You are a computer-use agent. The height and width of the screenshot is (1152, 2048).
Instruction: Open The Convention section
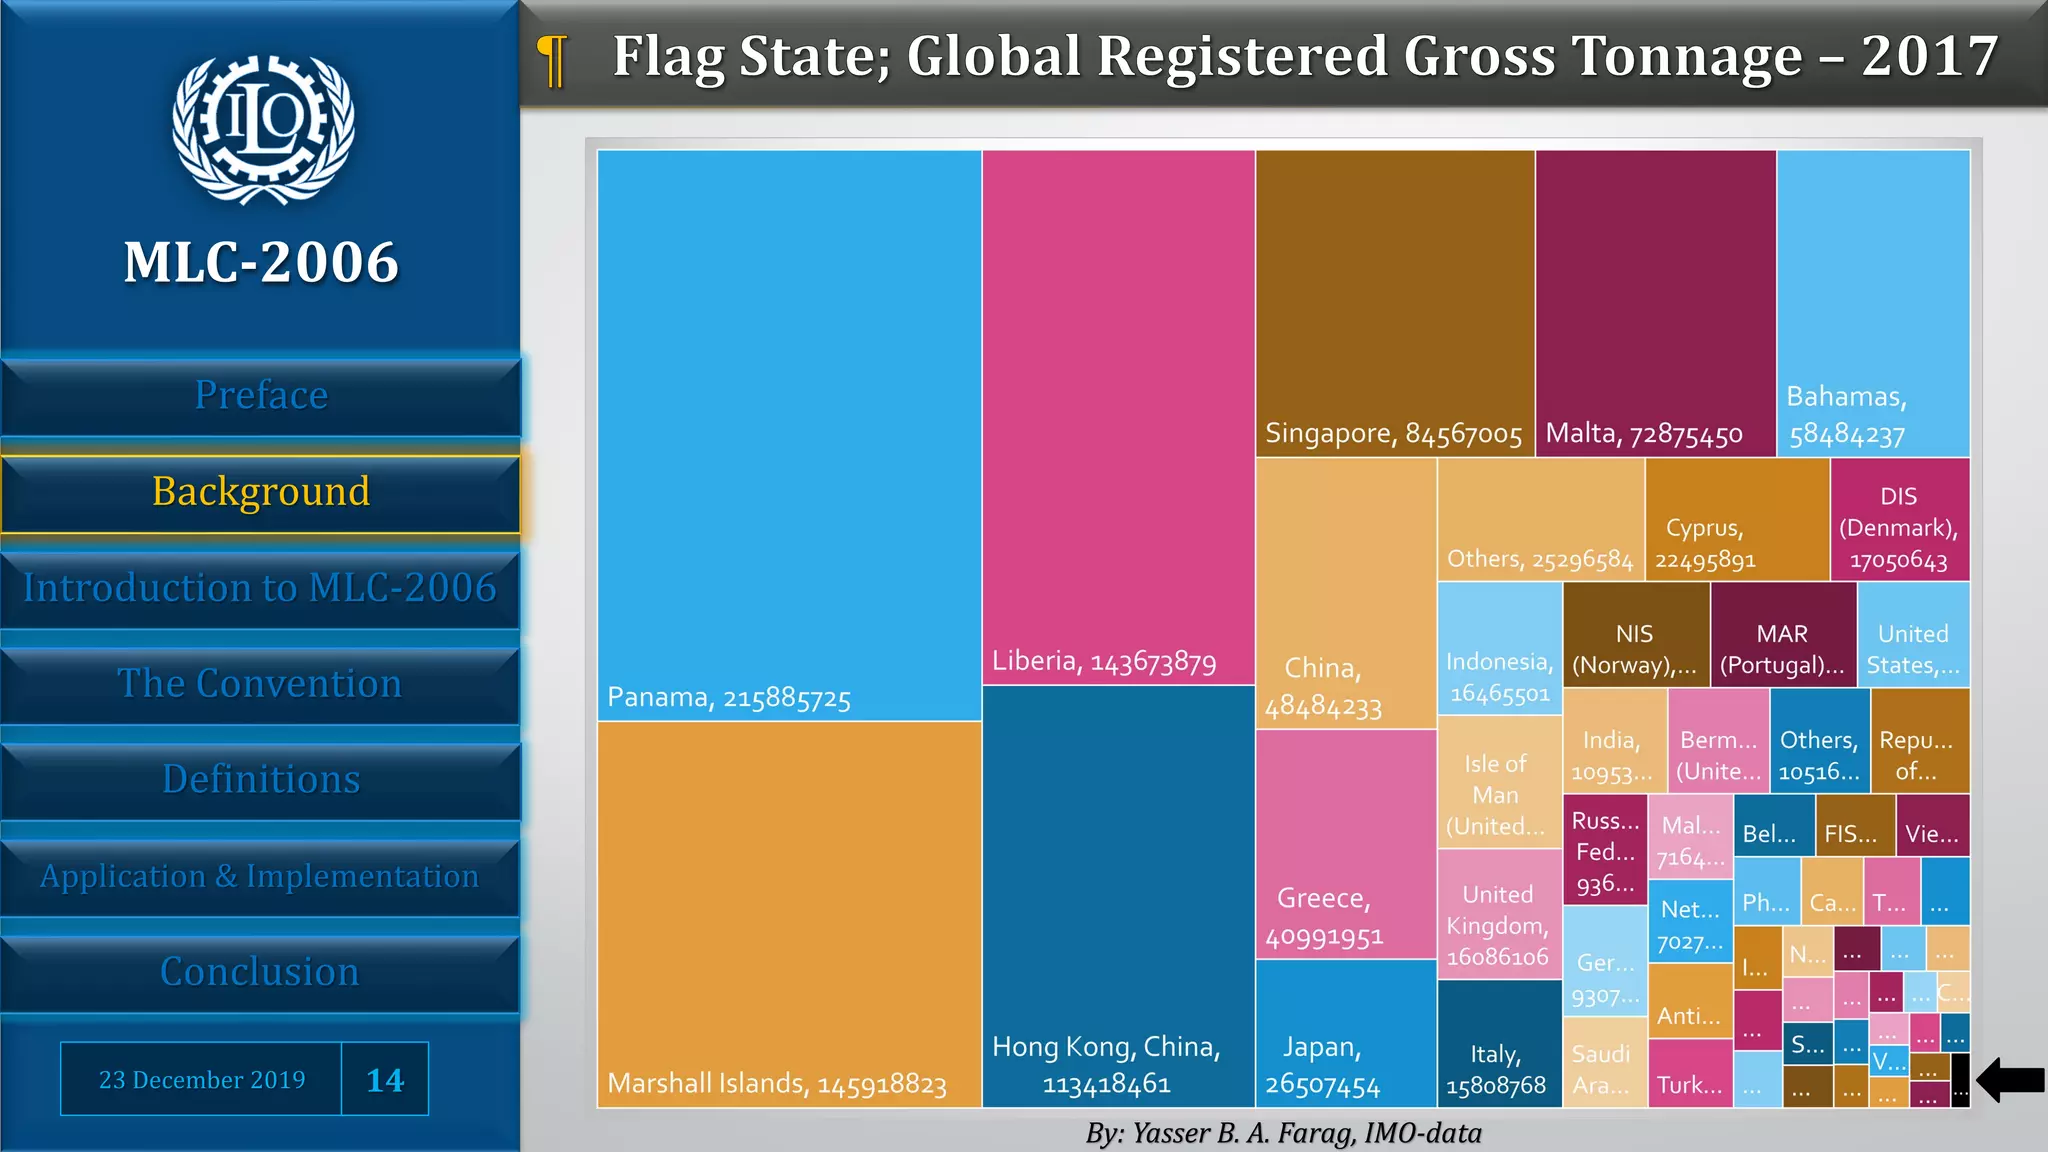(260, 684)
